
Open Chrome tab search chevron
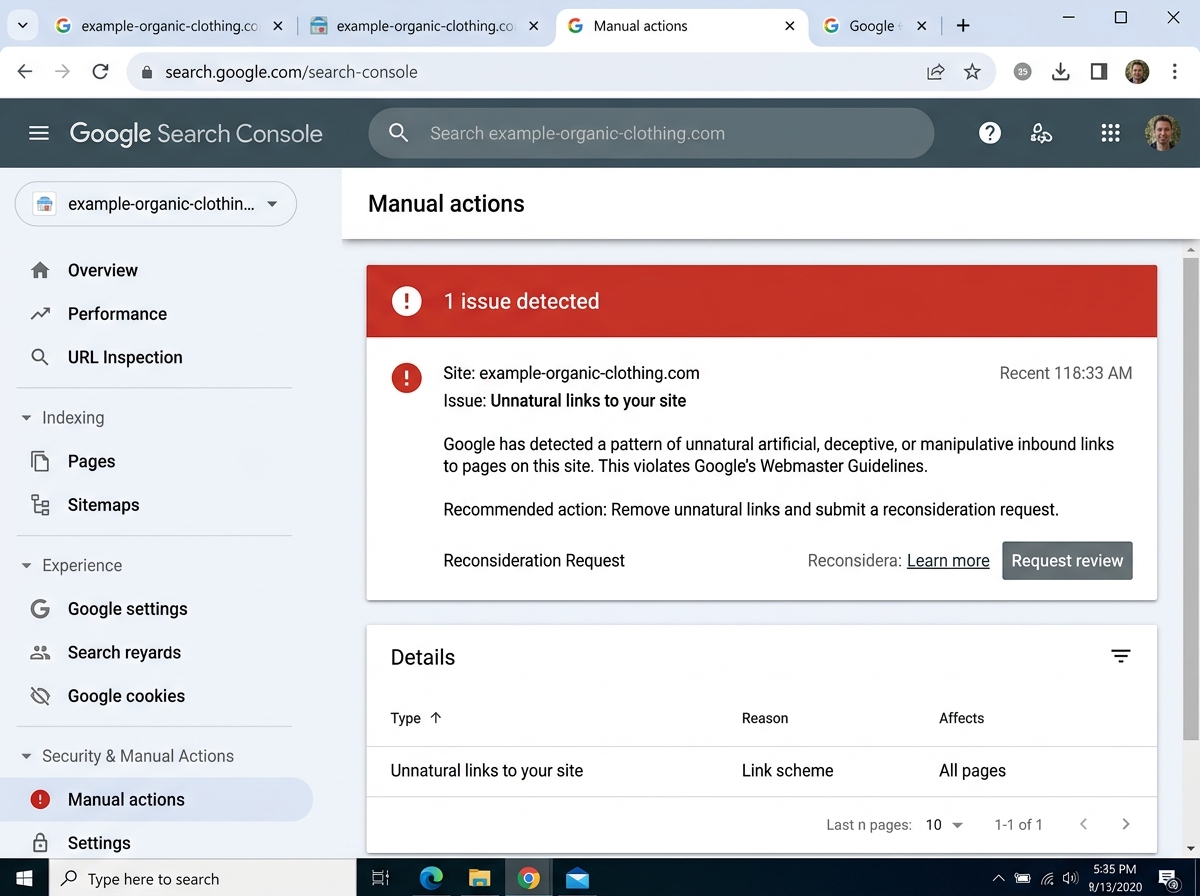(x=23, y=25)
